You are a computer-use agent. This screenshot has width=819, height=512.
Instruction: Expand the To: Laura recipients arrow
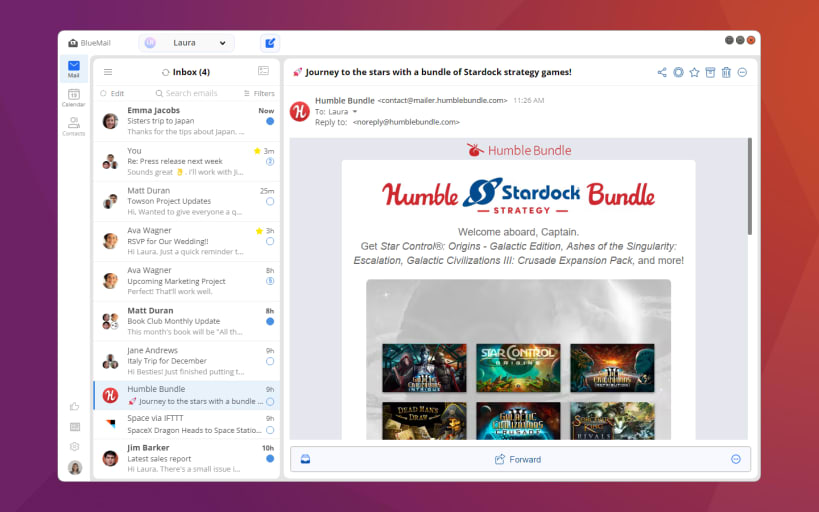pos(355,112)
